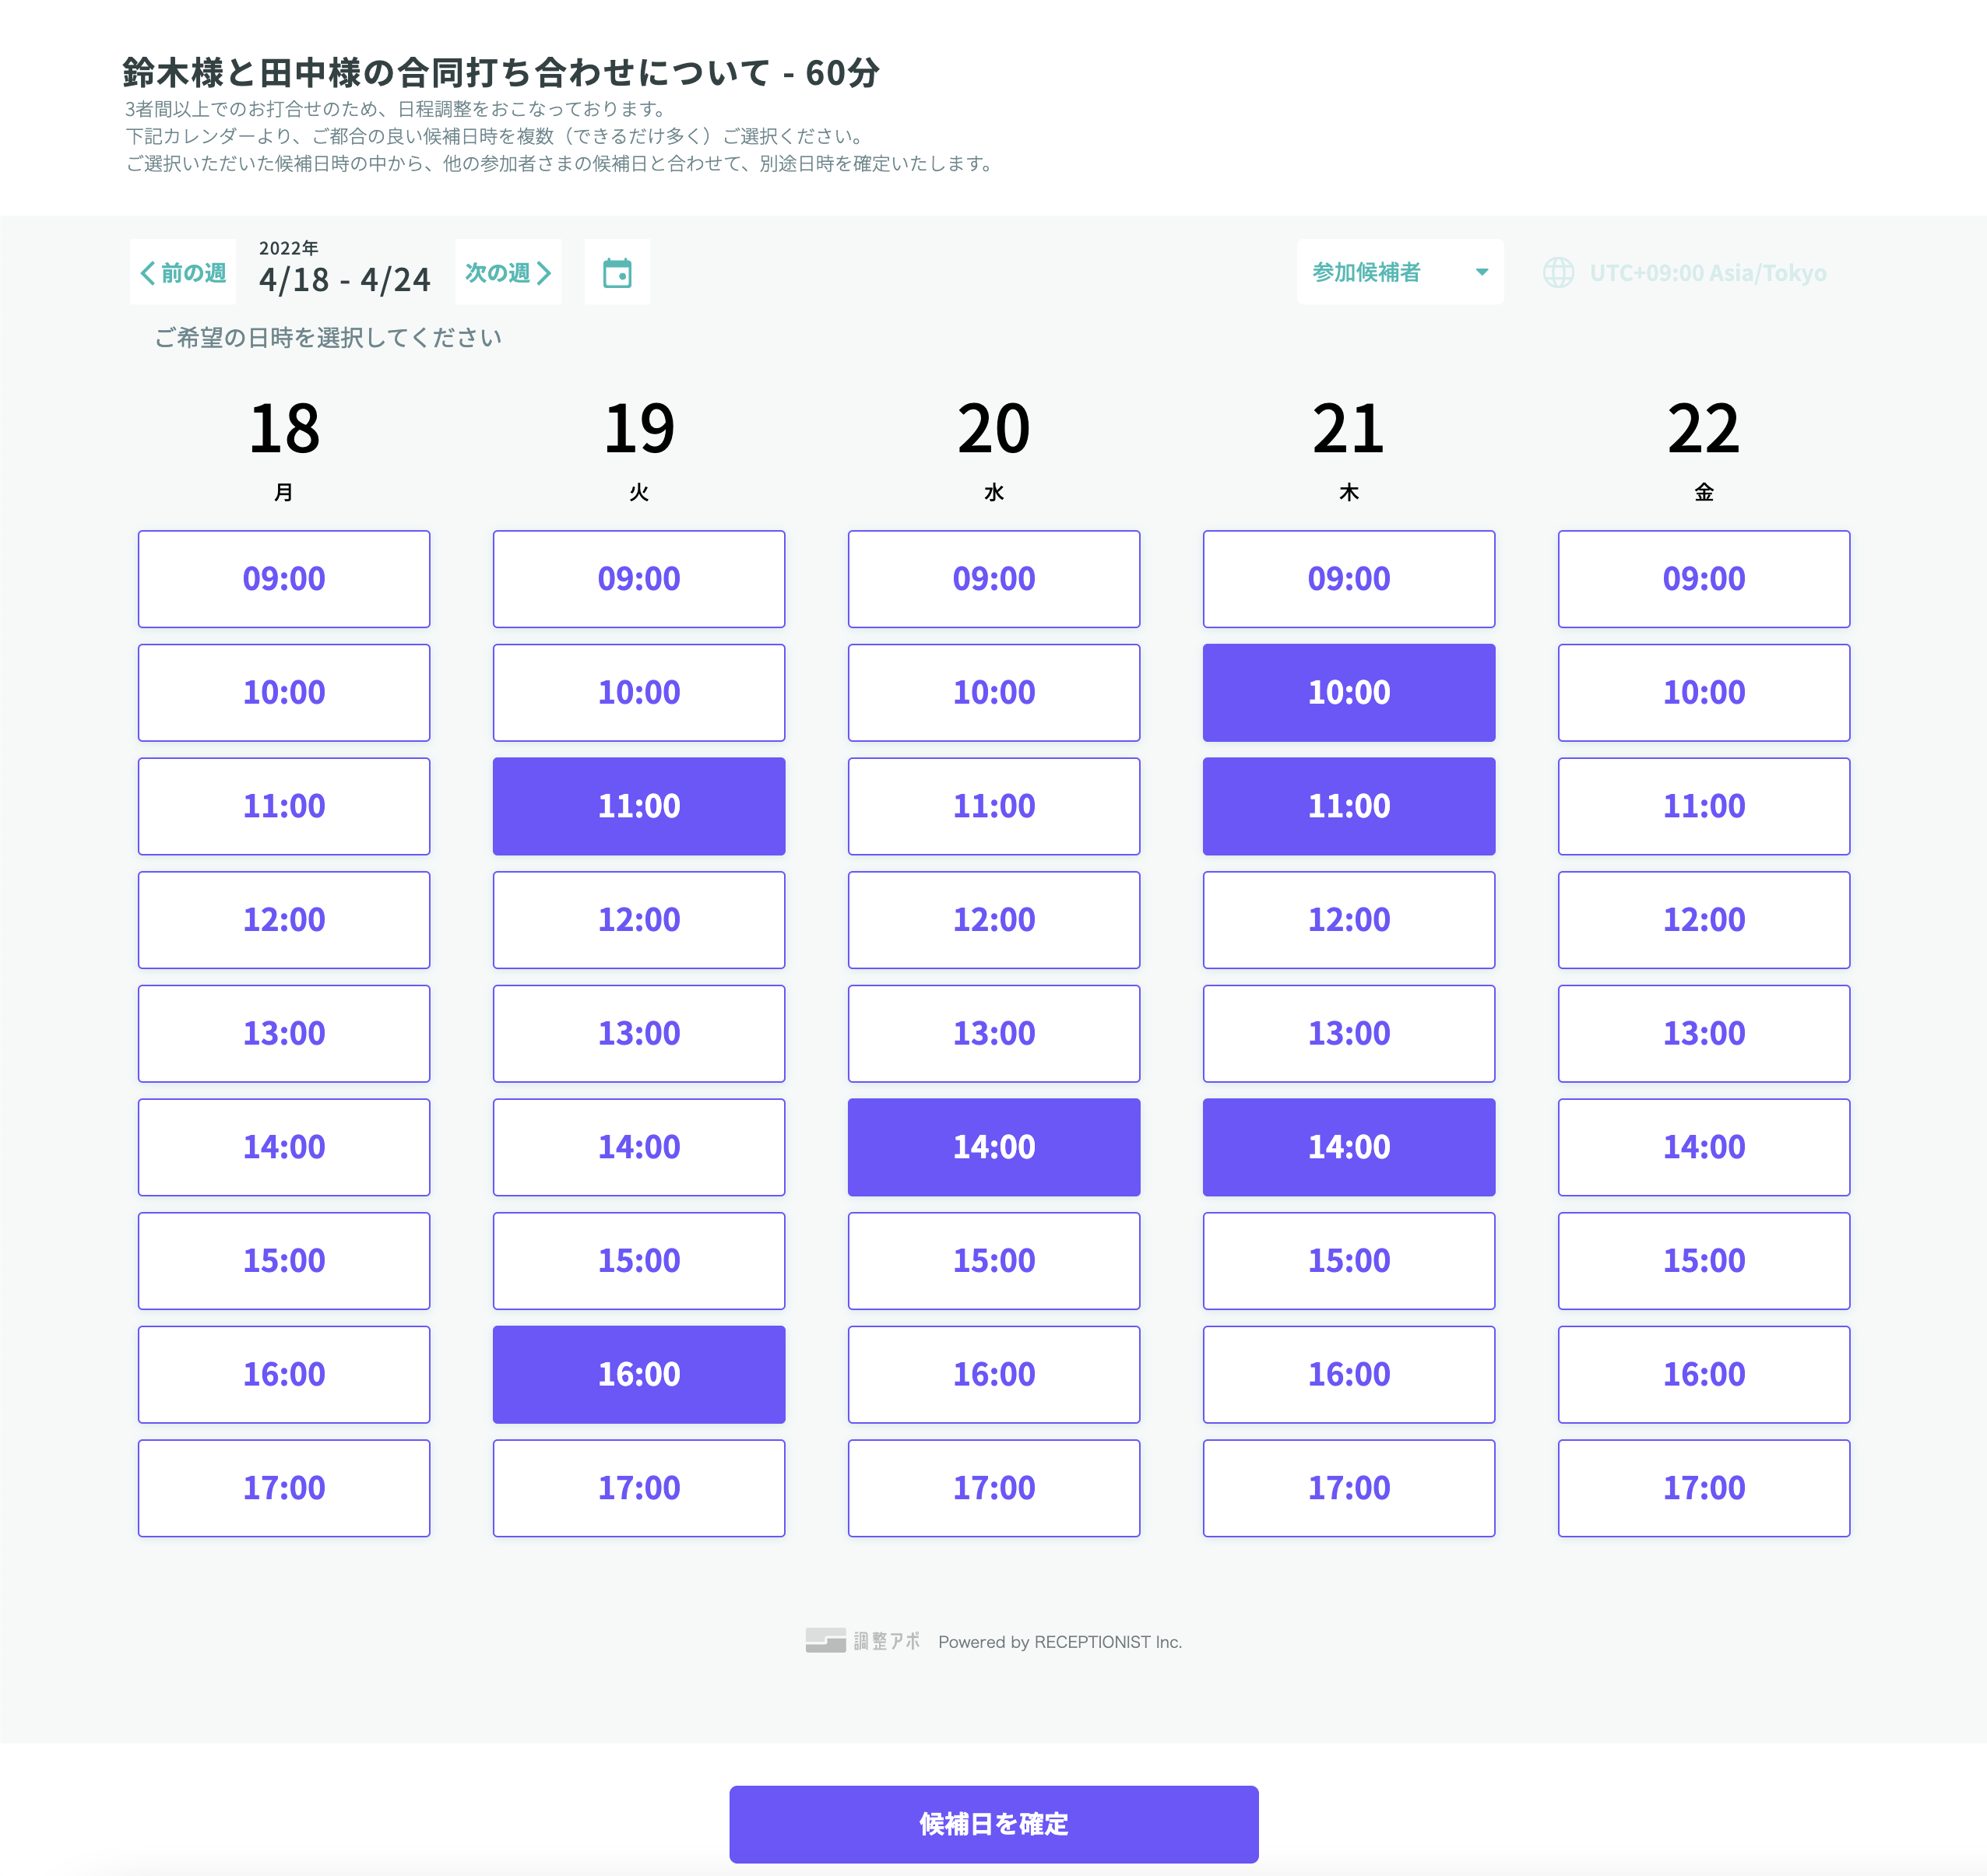Confirm candidates with 候補日を確定 button

click(x=993, y=1824)
